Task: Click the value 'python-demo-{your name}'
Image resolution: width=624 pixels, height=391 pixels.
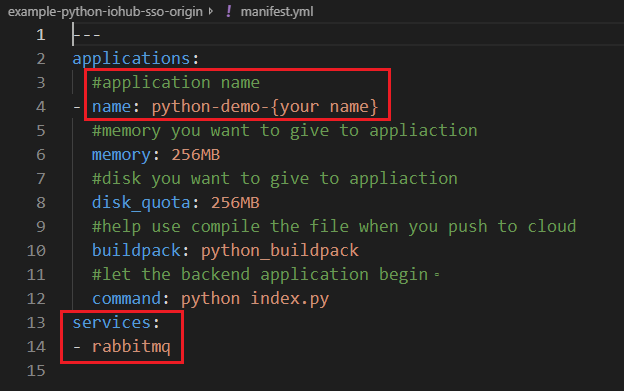Action: [x=265, y=107]
